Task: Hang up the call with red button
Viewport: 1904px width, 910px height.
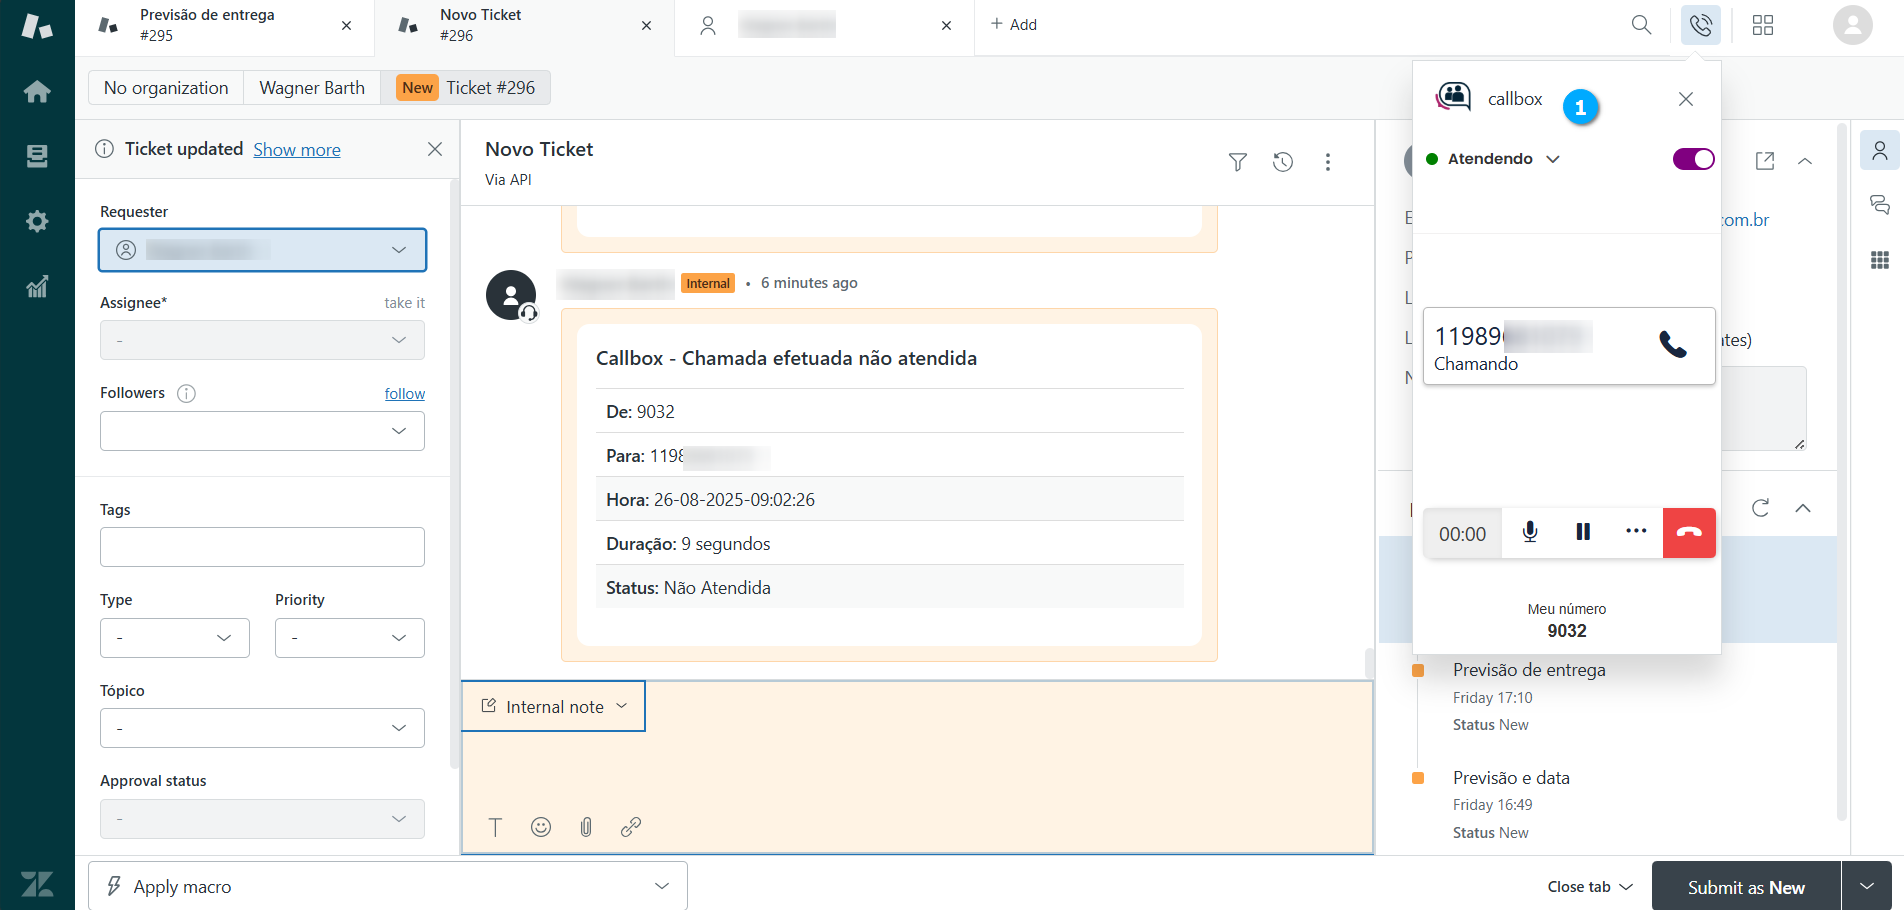Action: 1689,533
